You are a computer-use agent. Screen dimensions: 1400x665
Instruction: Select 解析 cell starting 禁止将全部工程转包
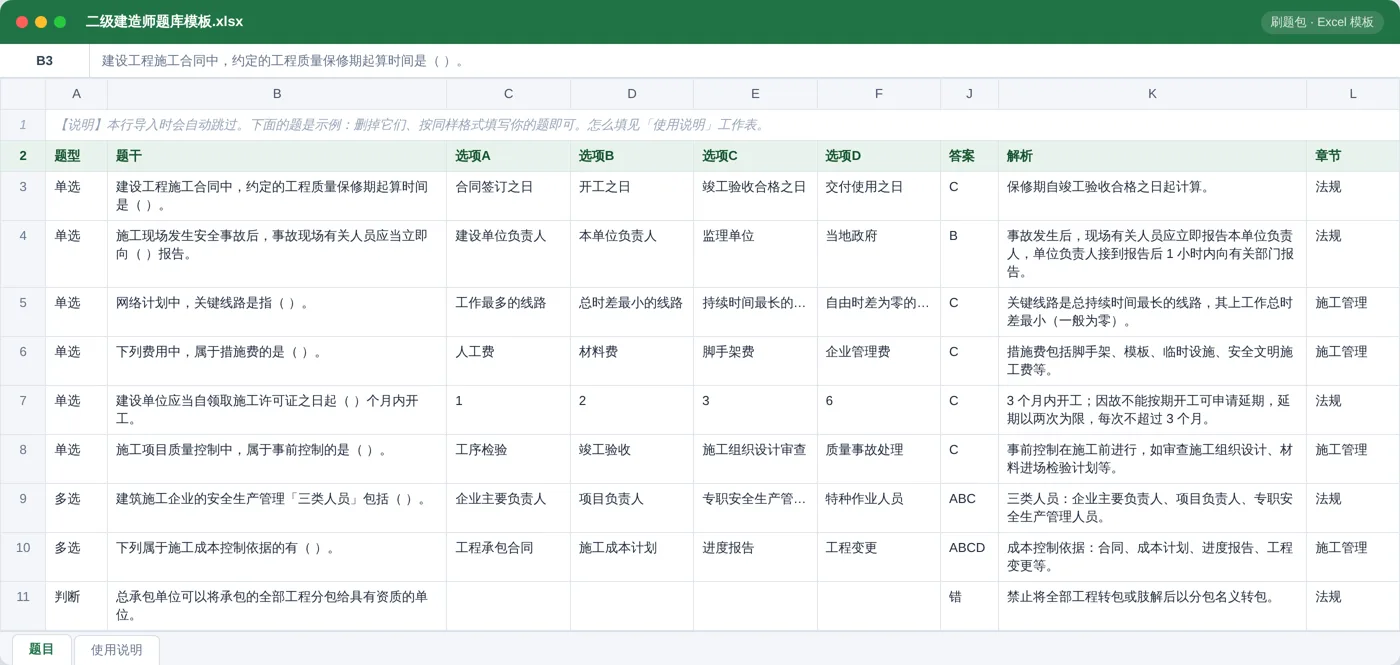click(1152, 606)
